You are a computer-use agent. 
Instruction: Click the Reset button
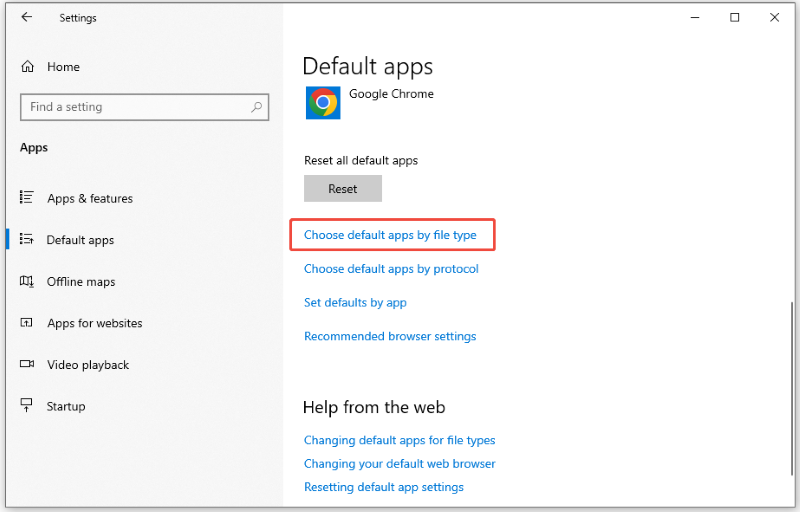pyautogui.click(x=343, y=189)
